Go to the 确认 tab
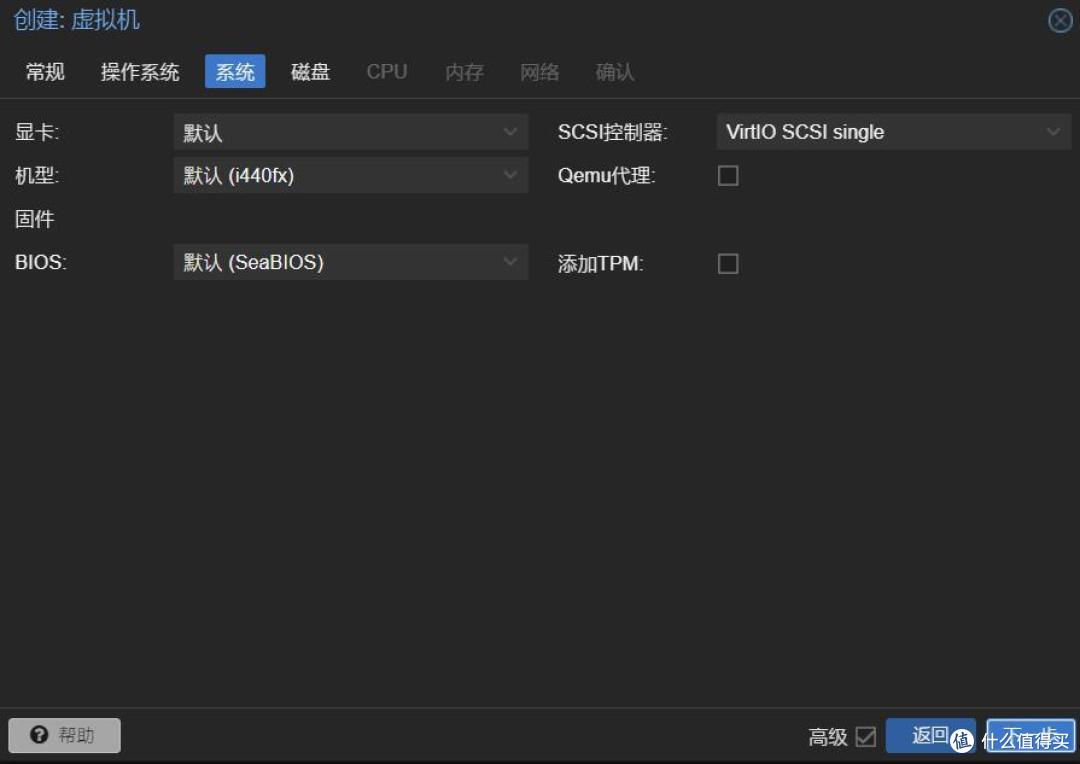Viewport: 1080px width, 764px height. (615, 72)
